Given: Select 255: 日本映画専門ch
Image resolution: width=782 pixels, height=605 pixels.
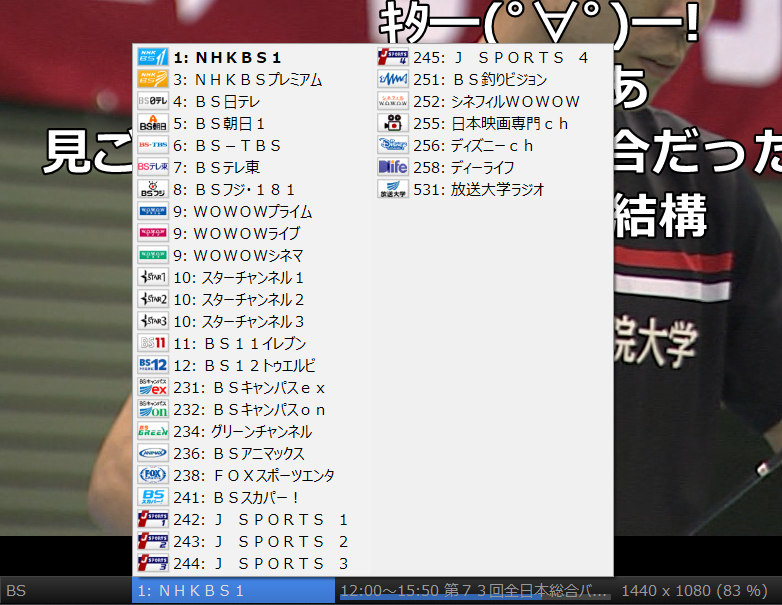Looking at the screenshot, I should (493, 123).
